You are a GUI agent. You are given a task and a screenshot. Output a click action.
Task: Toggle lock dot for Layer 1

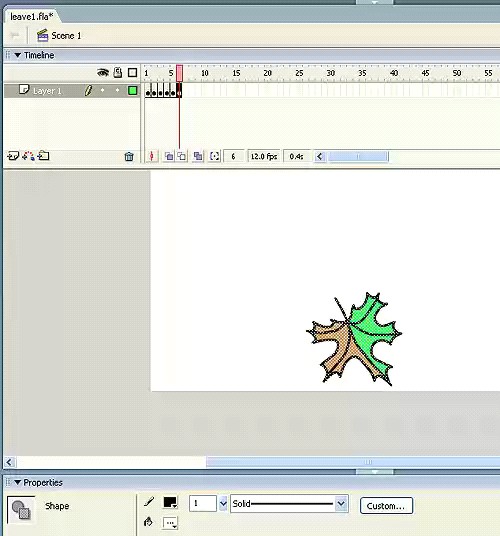pos(117,90)
